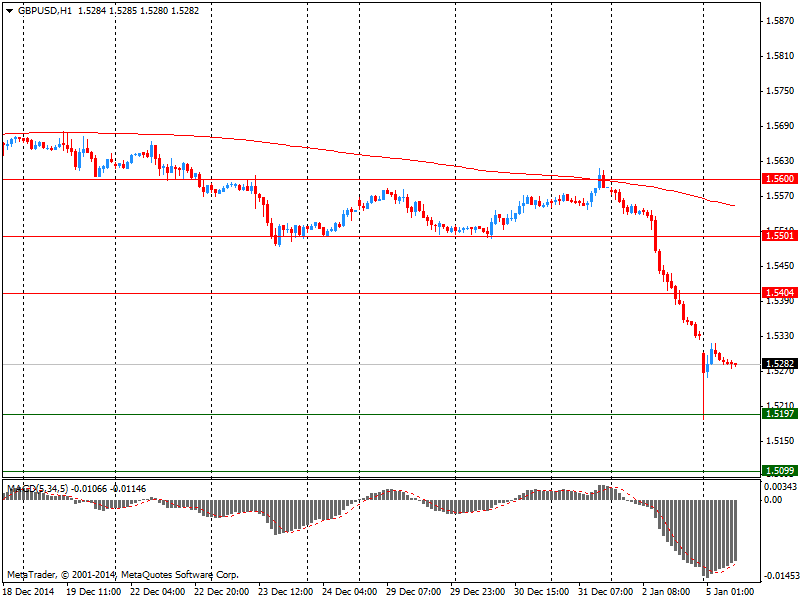
Task: Click the 1.5870 price axis value
Action: (780, 21)
